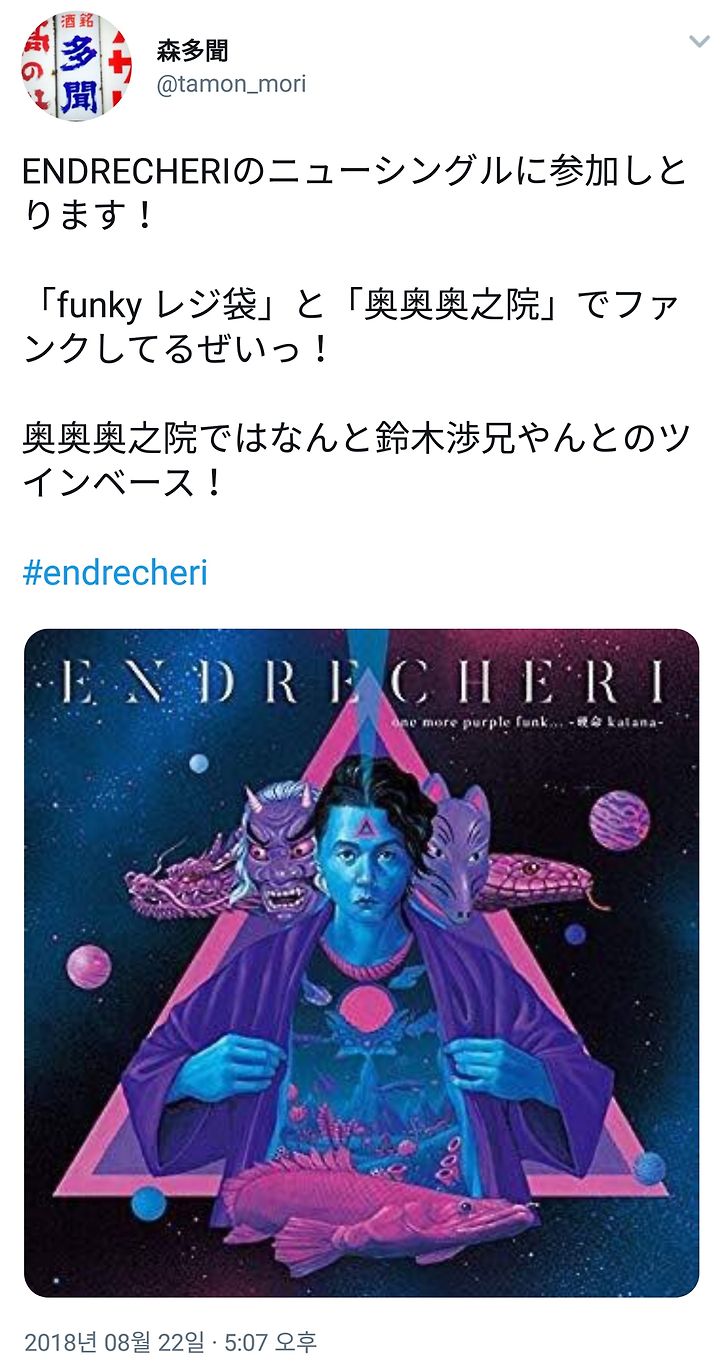Open the ENDRECHERI album cover image
Viewport: 720px width, 1361px height.
coord(361,963)
